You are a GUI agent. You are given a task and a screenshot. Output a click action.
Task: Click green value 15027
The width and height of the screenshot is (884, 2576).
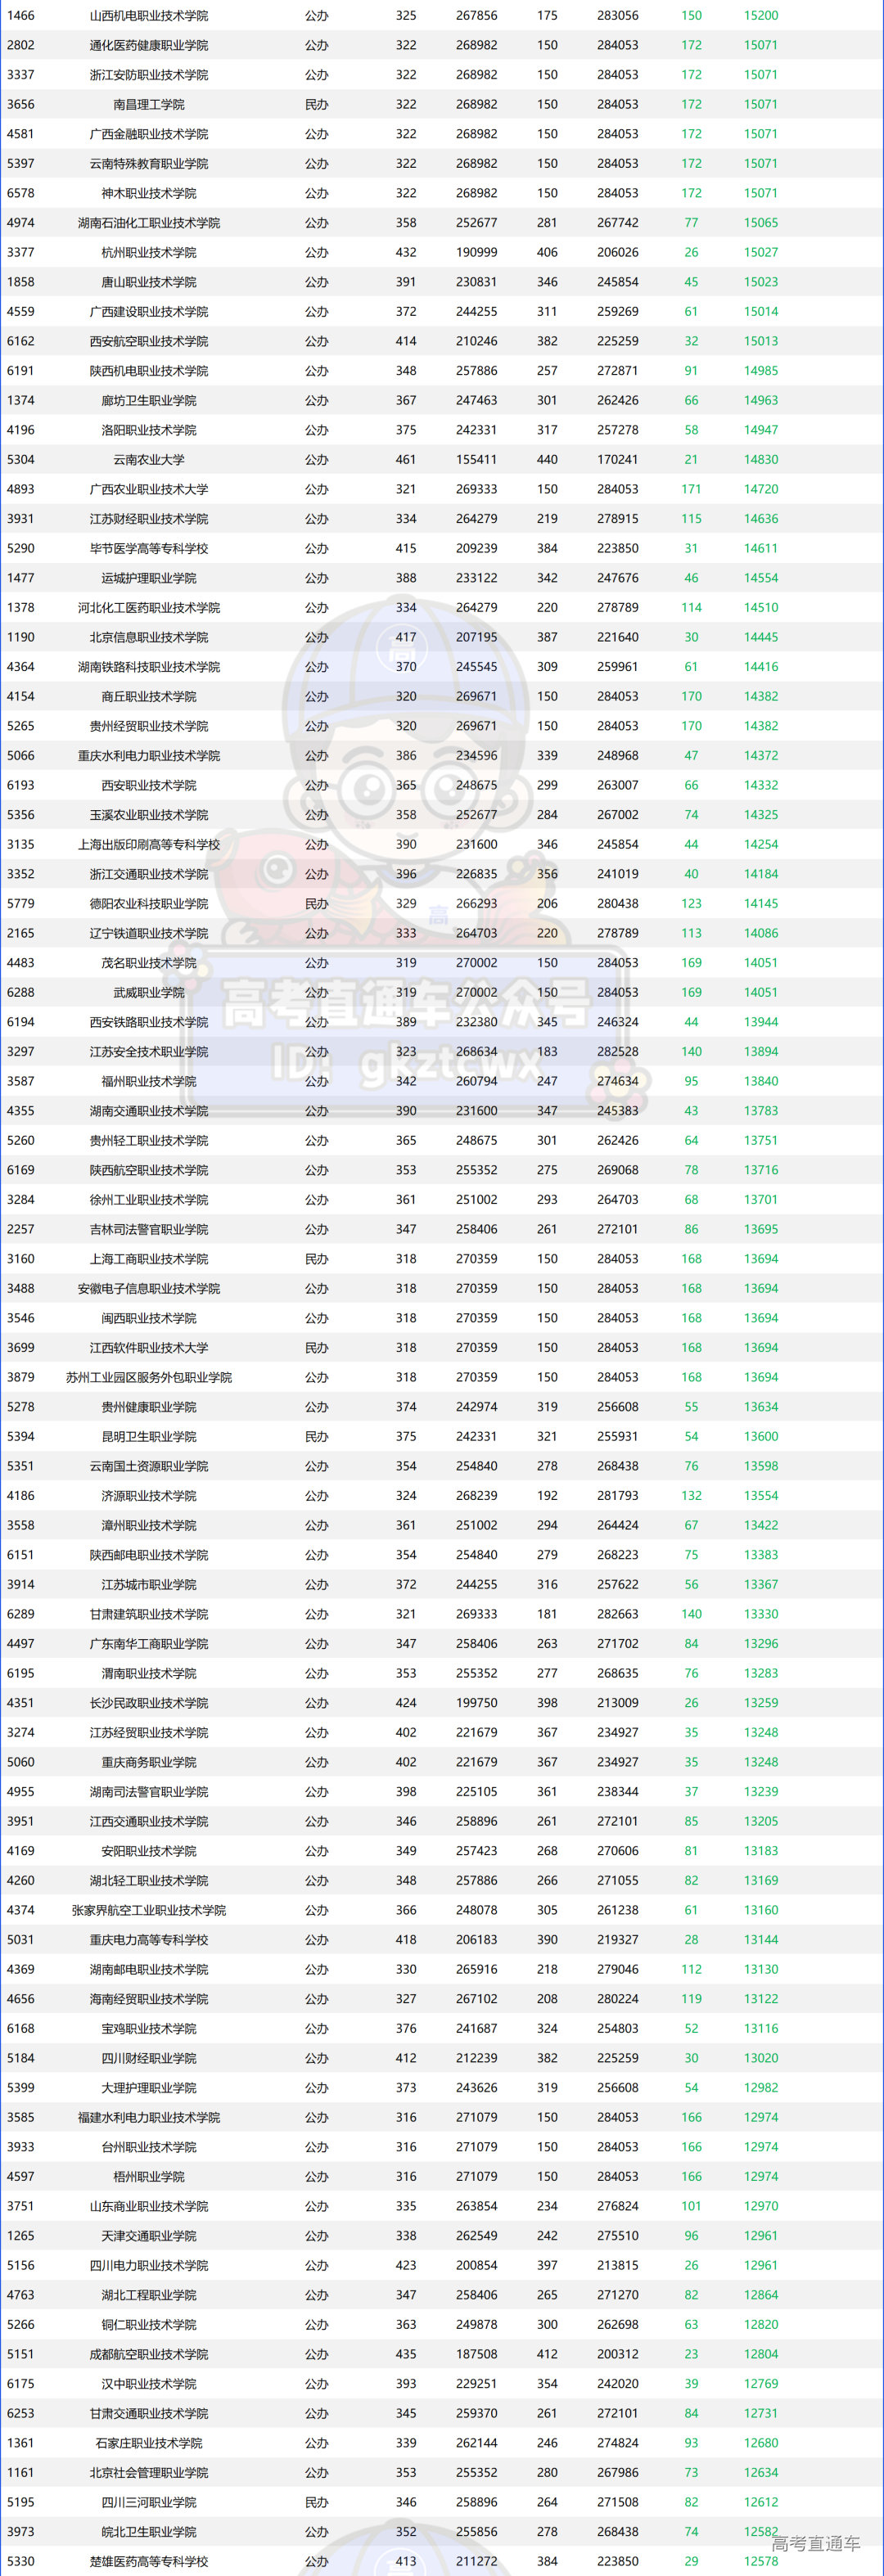point(760,253)
